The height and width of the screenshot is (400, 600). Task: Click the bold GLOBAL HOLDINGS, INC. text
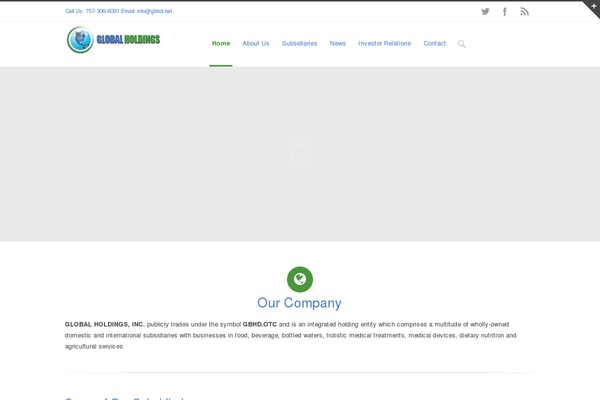point(104,324)
